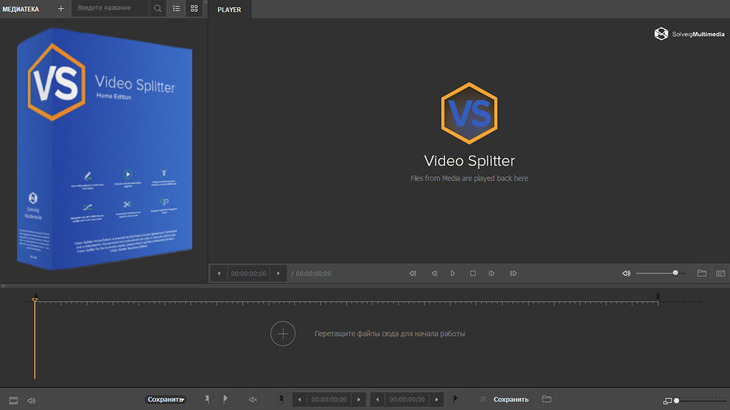Step one frame backward in player
Screen dimensions: 730x410
point(434,274)
